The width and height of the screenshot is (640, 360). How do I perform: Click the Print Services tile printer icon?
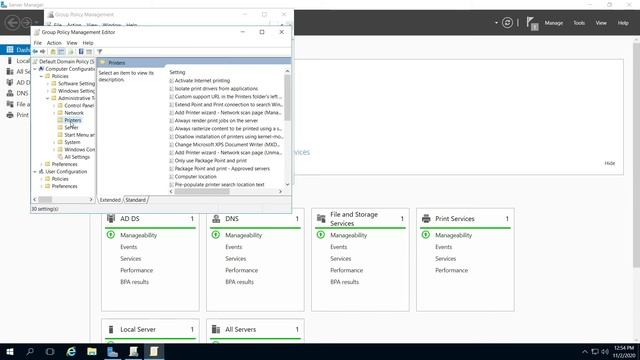click(426, 219)
